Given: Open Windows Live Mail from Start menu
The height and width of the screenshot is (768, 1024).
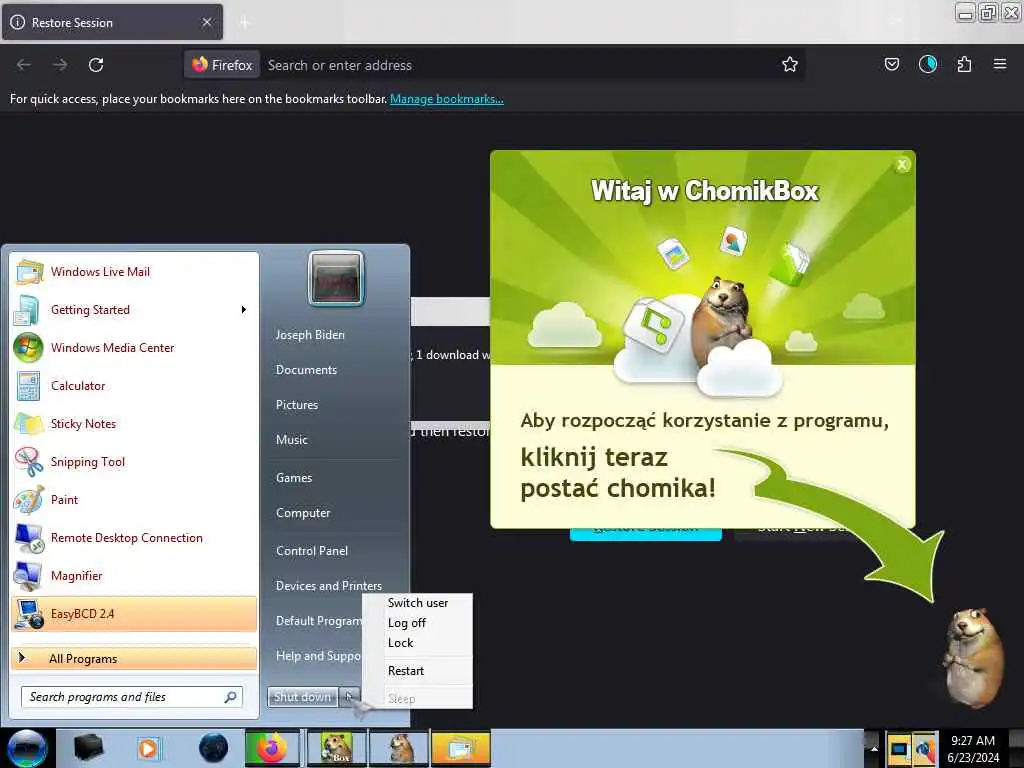Looking at the screenshot, I should click(x=134, y=272).
